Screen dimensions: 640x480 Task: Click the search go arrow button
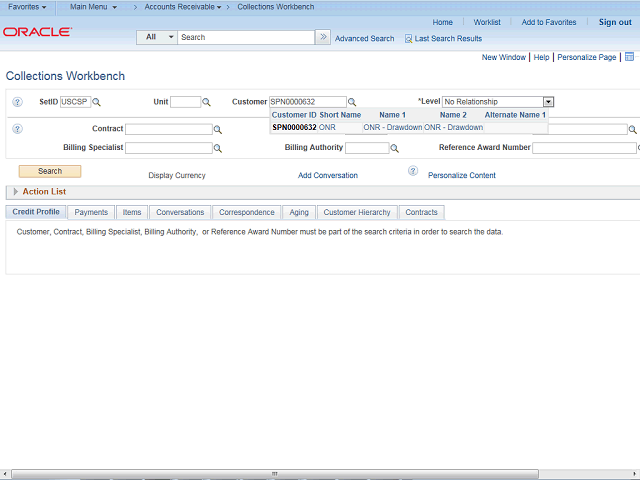[x=323, y=37]
